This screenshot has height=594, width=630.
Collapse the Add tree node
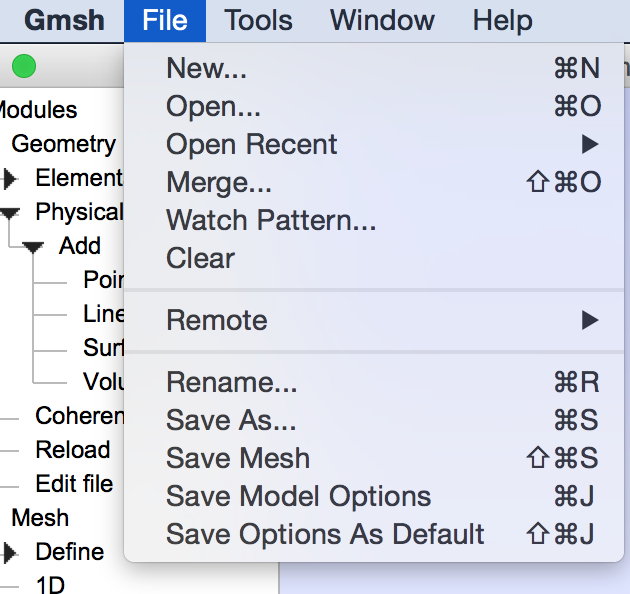coord(33,247)
